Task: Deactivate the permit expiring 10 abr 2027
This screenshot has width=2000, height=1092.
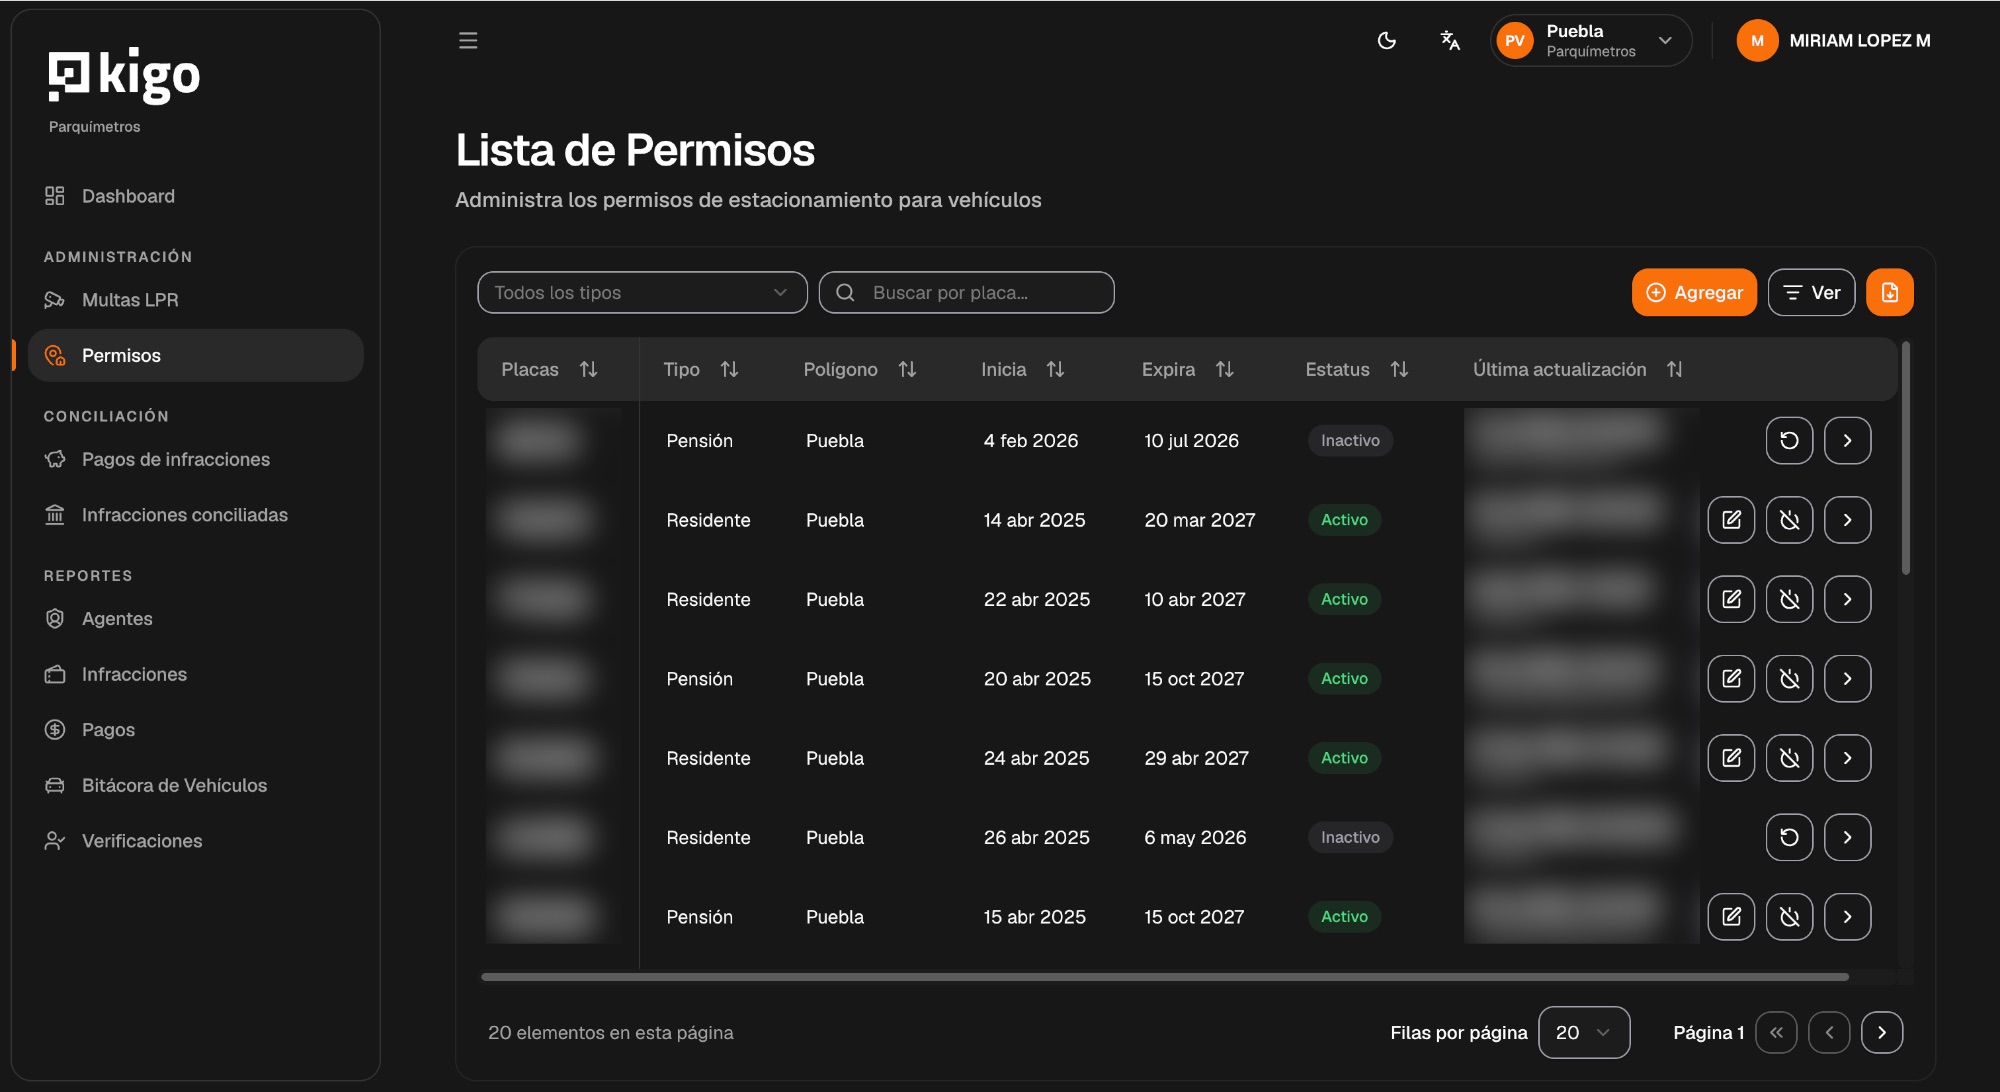Action: tap(1789, 600)
